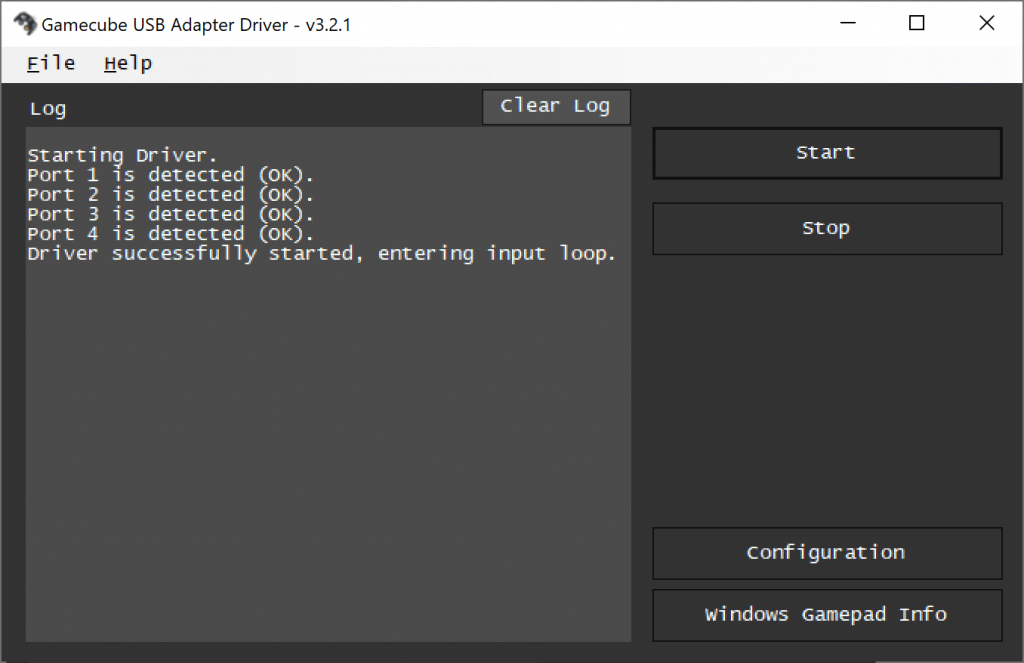Close the Gamecube USB Adapter Driver window
This screenshot has height=663, width=1024.
point(986,24)
